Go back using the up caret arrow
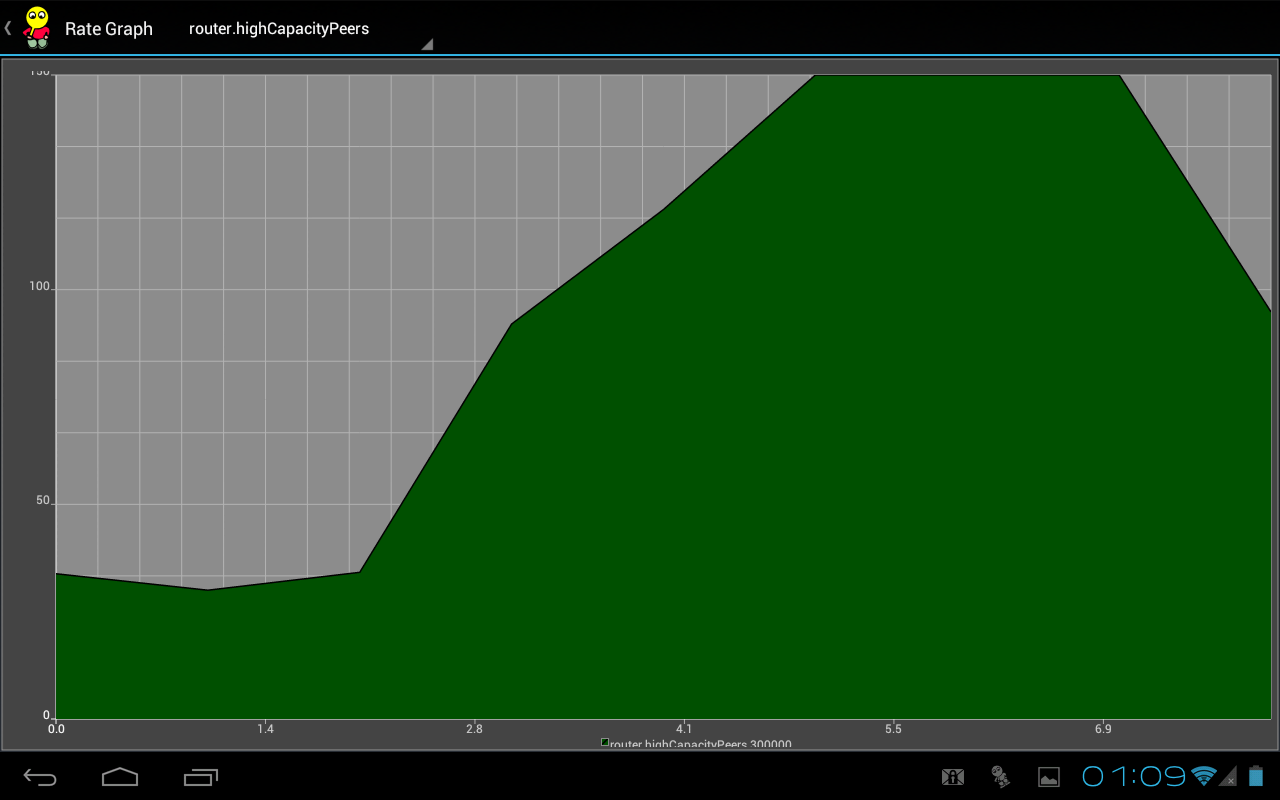The image size is (1280, 800). tap(8, 28)
